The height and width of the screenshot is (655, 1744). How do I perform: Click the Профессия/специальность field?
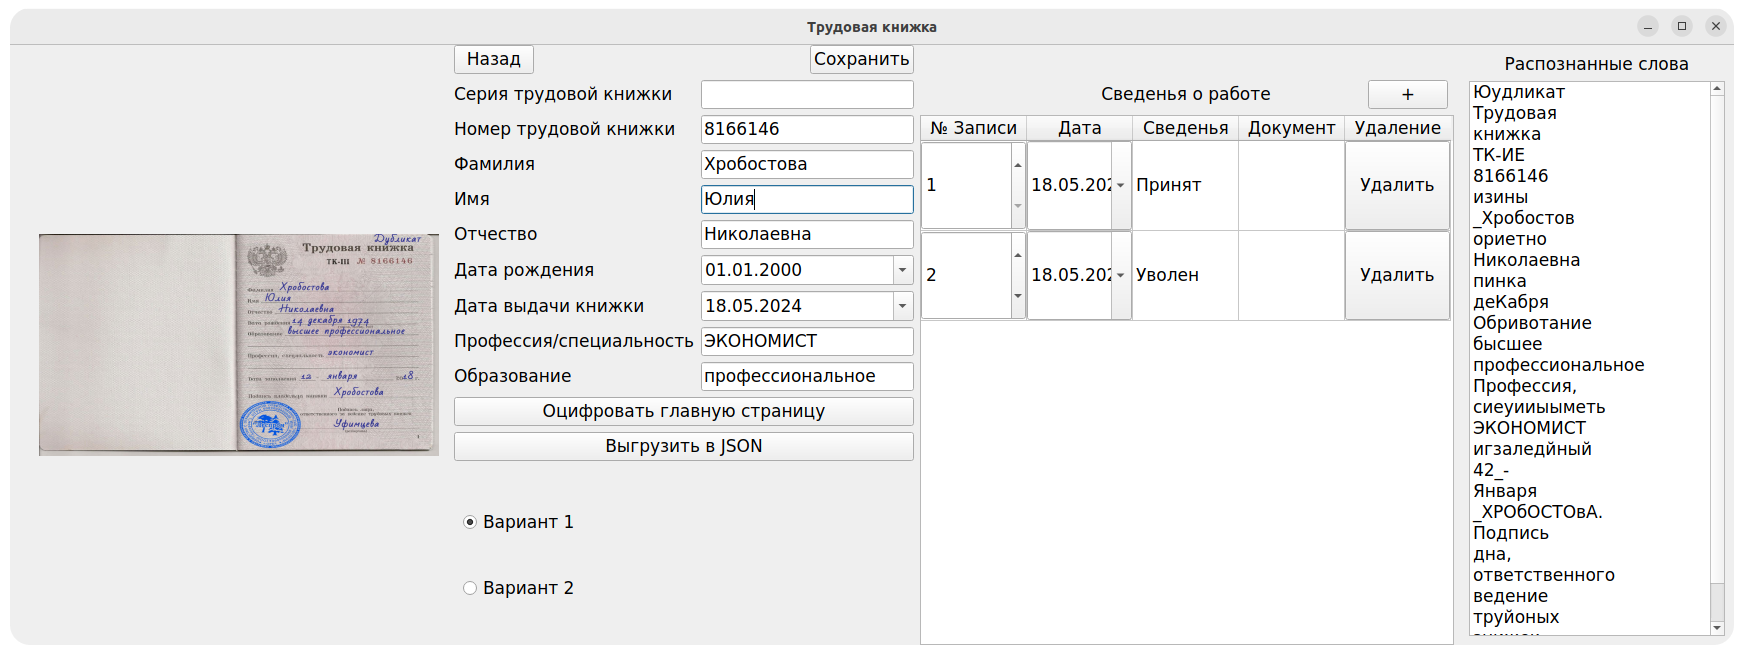[x=806, y=341]
